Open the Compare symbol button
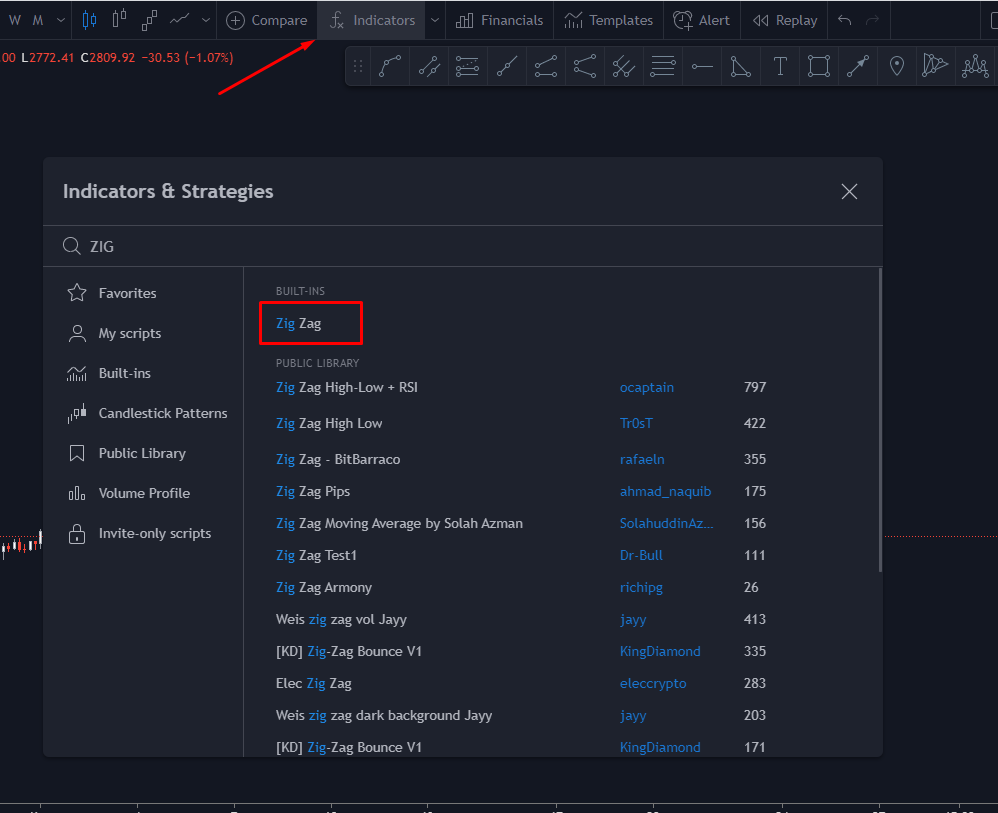This screenshot has width=998, height=813. (267, 20)
